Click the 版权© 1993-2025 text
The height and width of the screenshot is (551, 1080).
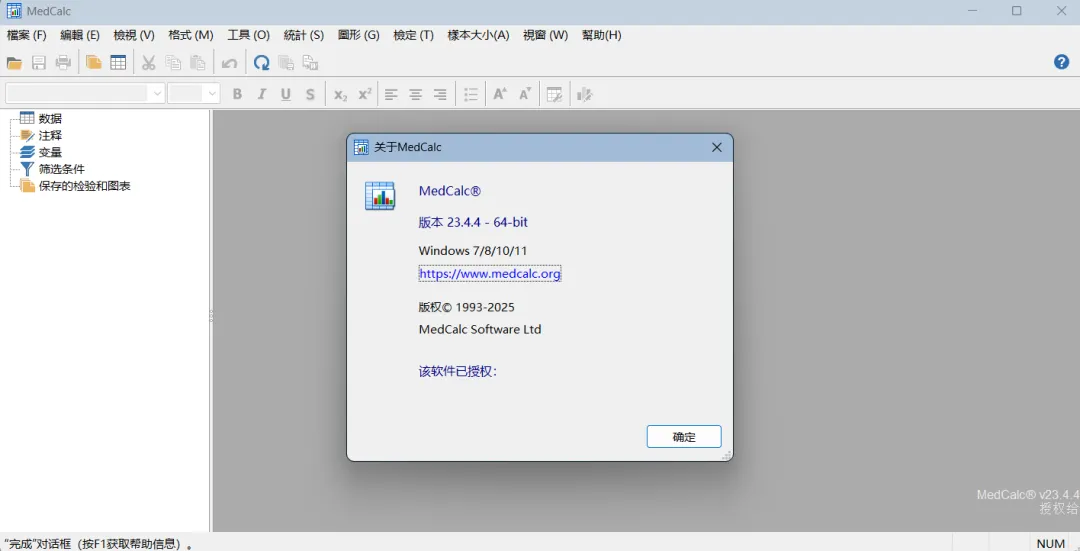pos(466,307)
